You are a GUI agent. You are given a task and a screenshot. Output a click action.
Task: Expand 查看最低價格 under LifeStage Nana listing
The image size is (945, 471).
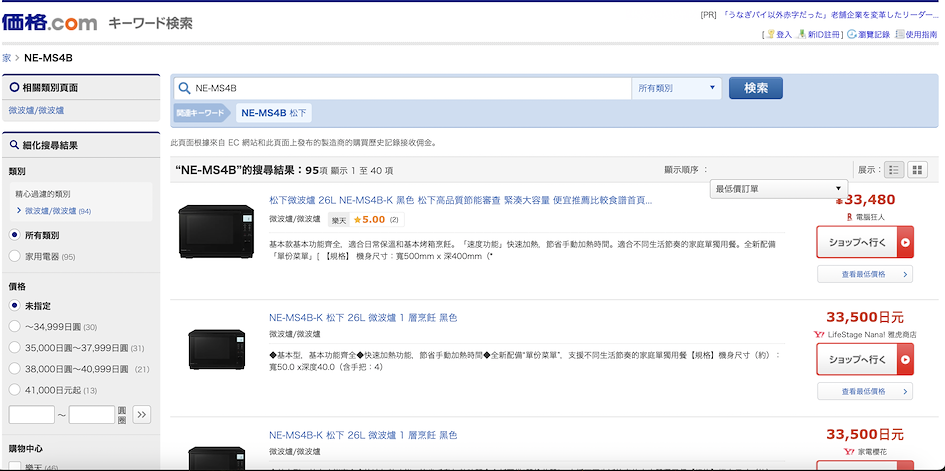[x=865, y=391]
